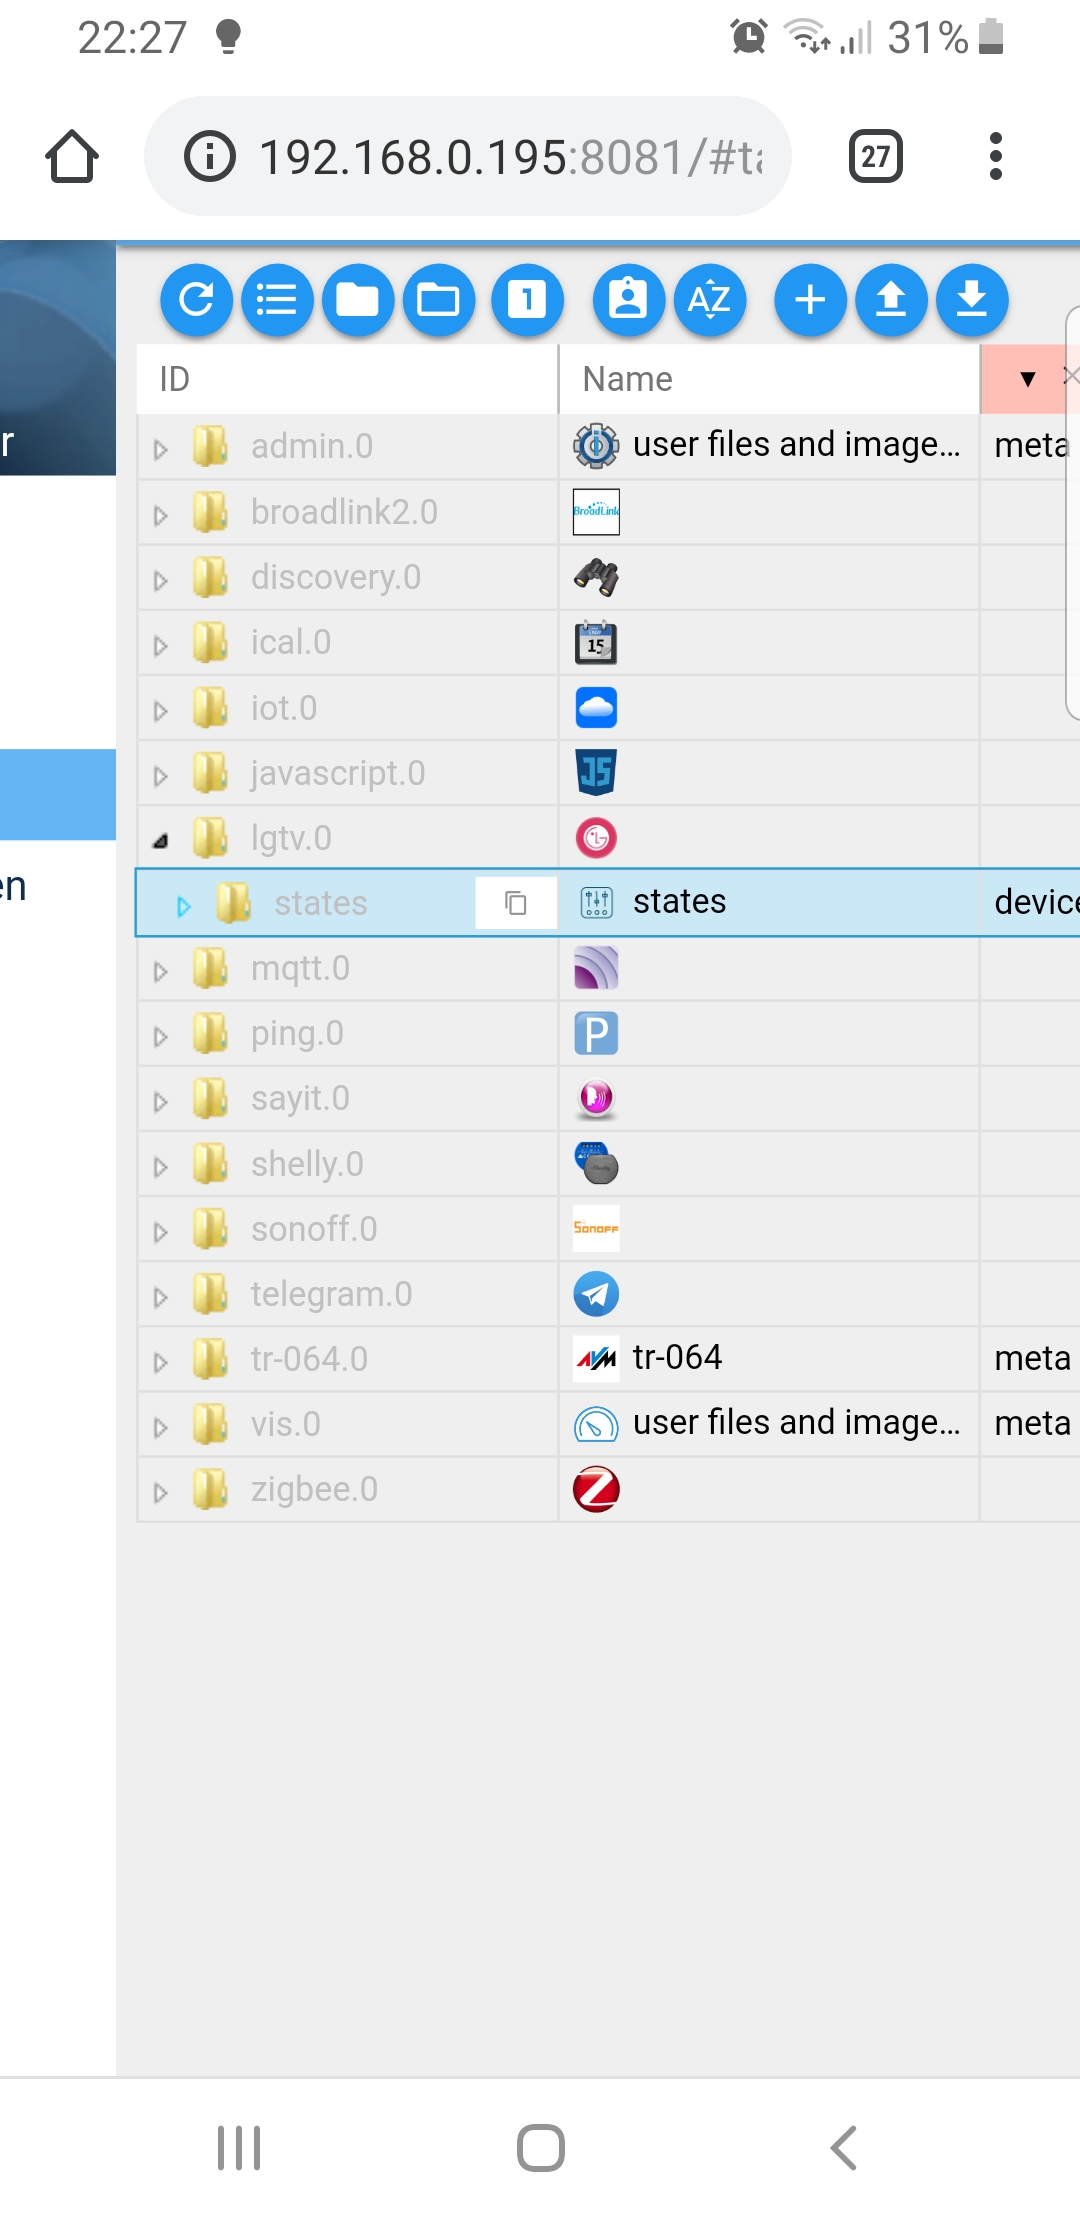The width and height of the screenshot is (1080, 2220).
Task: Open the type filter dropdown arrow
Action: [1027, 379]
